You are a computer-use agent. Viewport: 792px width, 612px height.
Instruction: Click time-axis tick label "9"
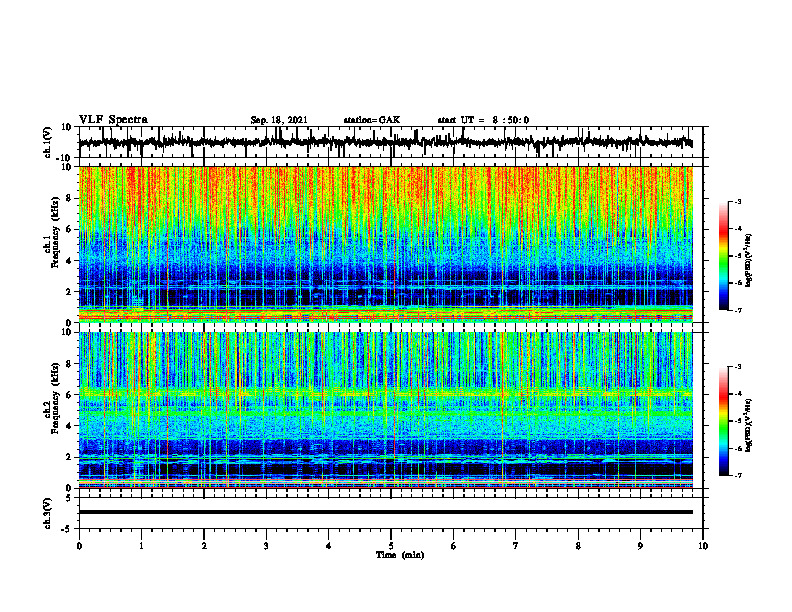coord(640,546)
